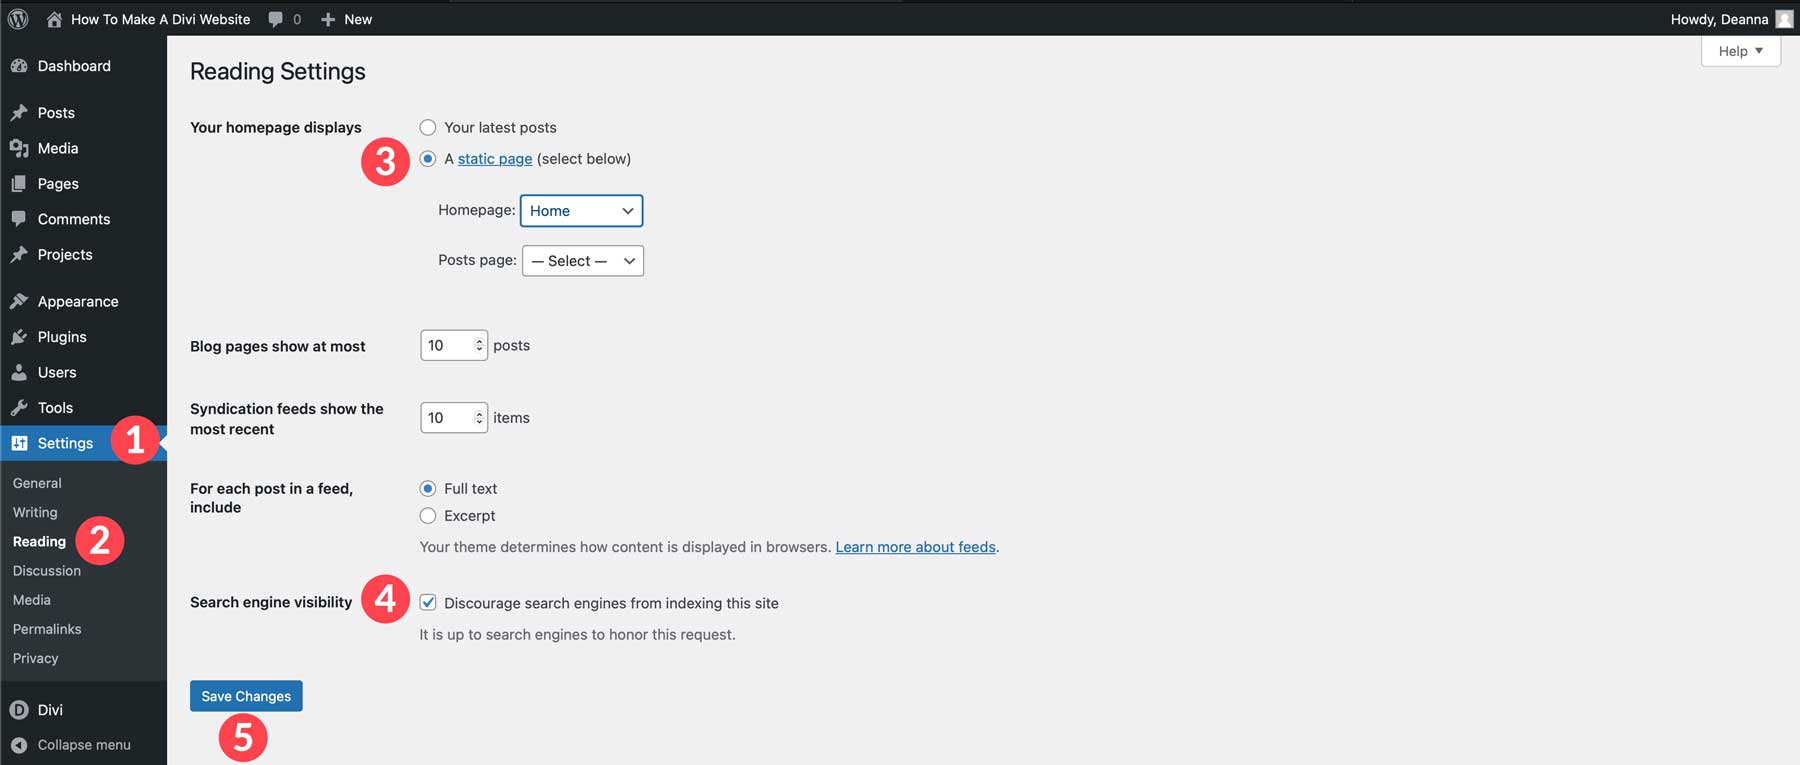Go to the Posts menu

[84, 113]
